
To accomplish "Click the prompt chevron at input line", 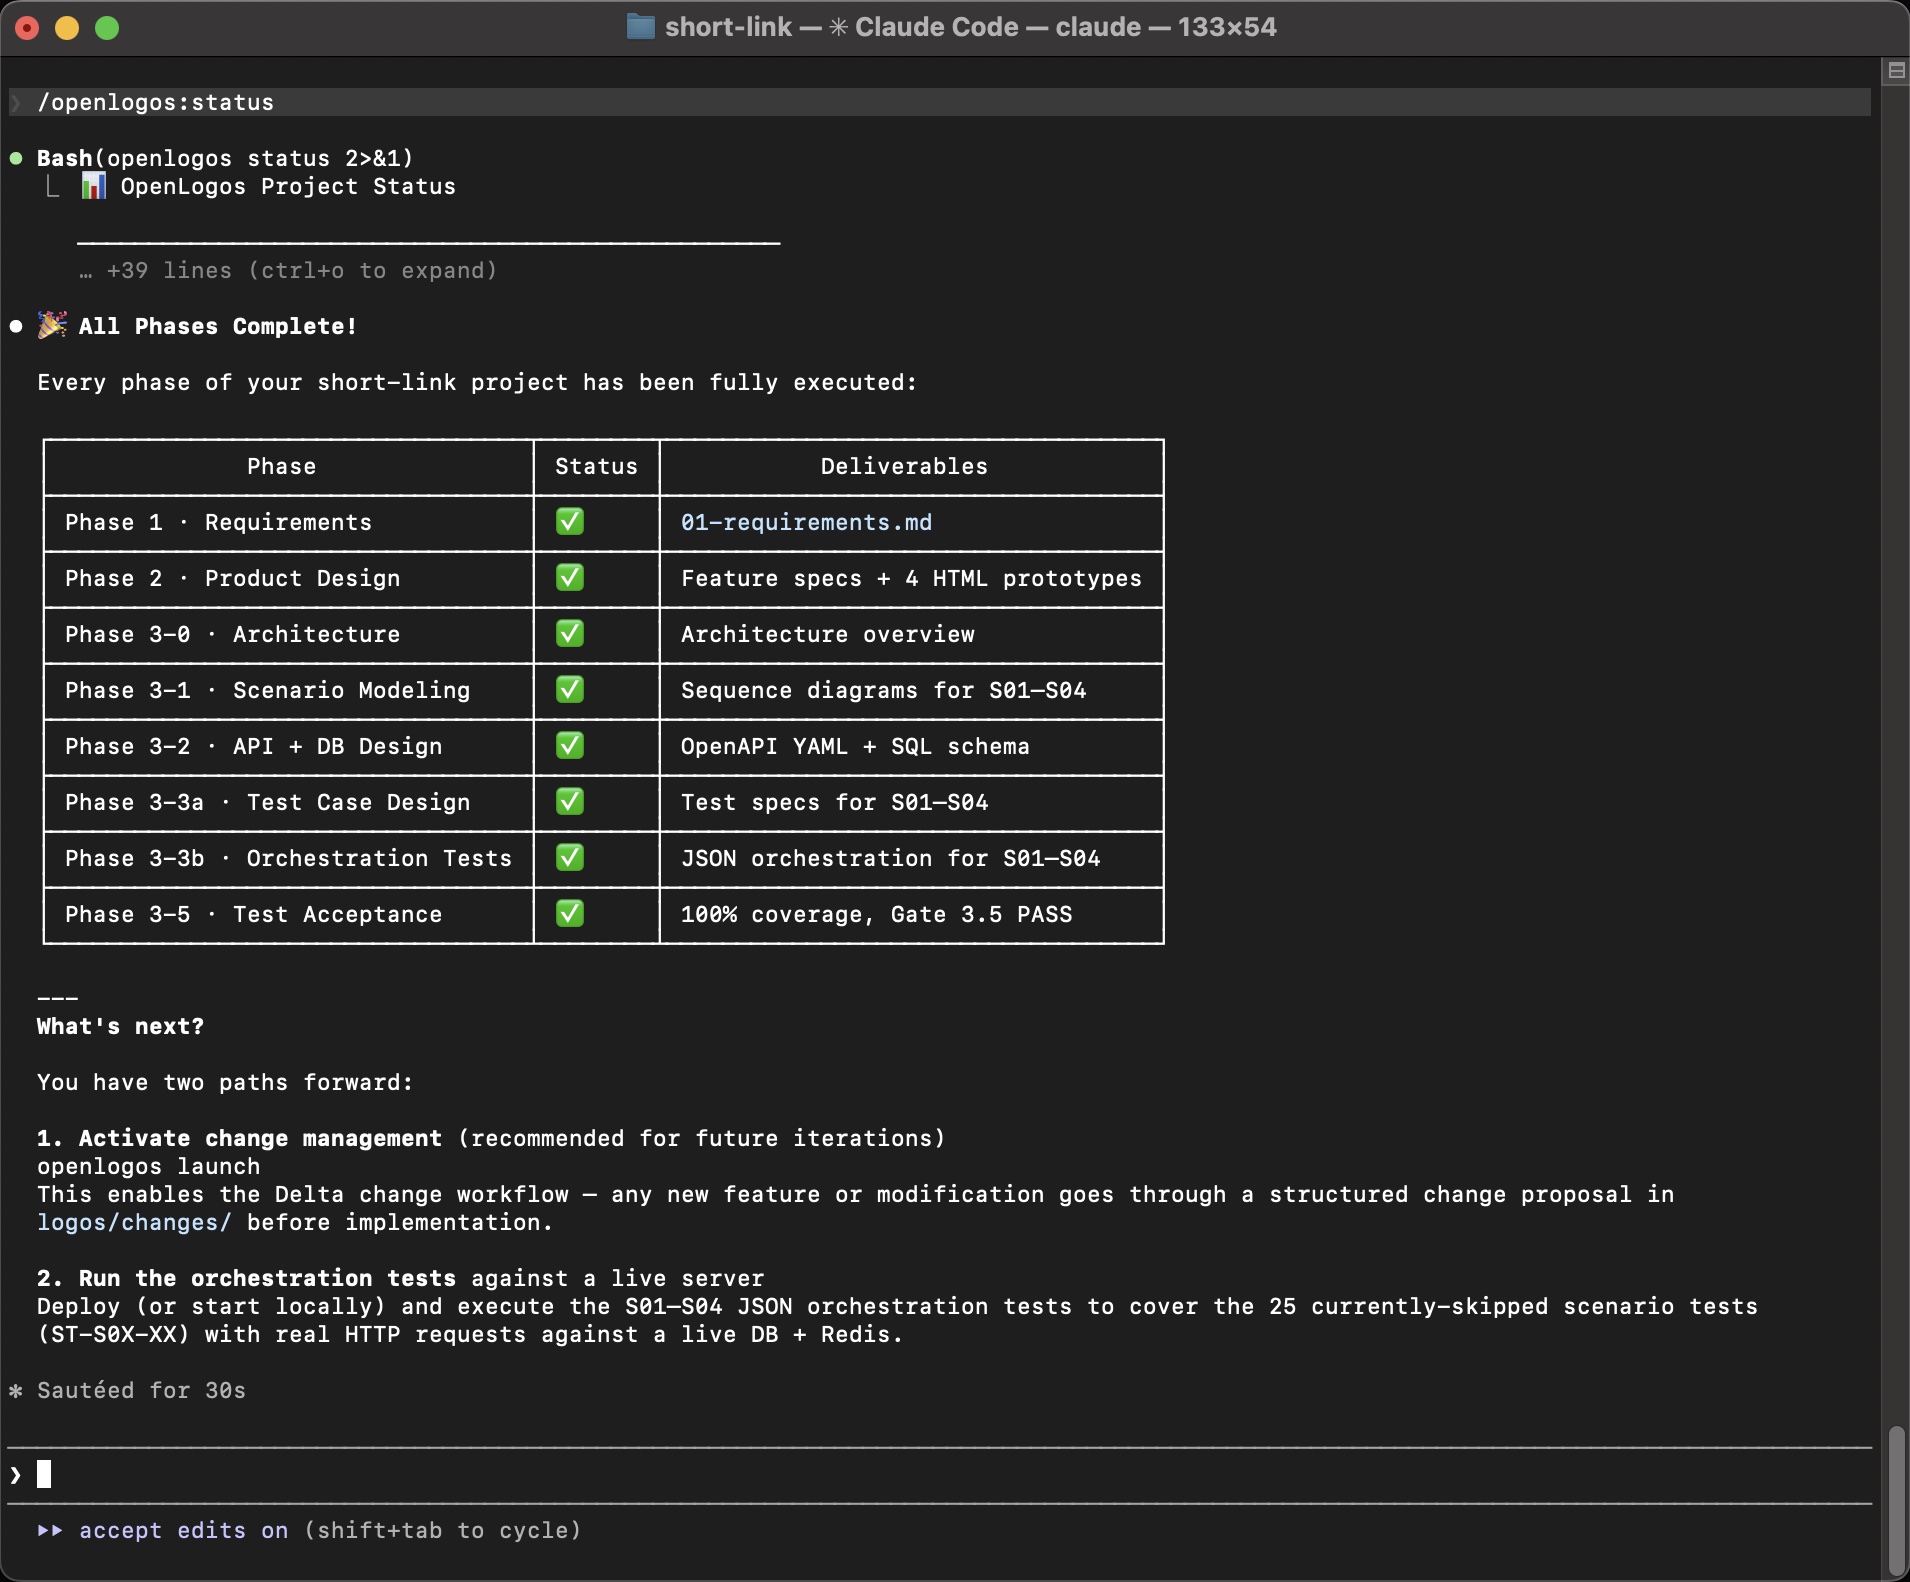I will click(x=16, y=1475).
